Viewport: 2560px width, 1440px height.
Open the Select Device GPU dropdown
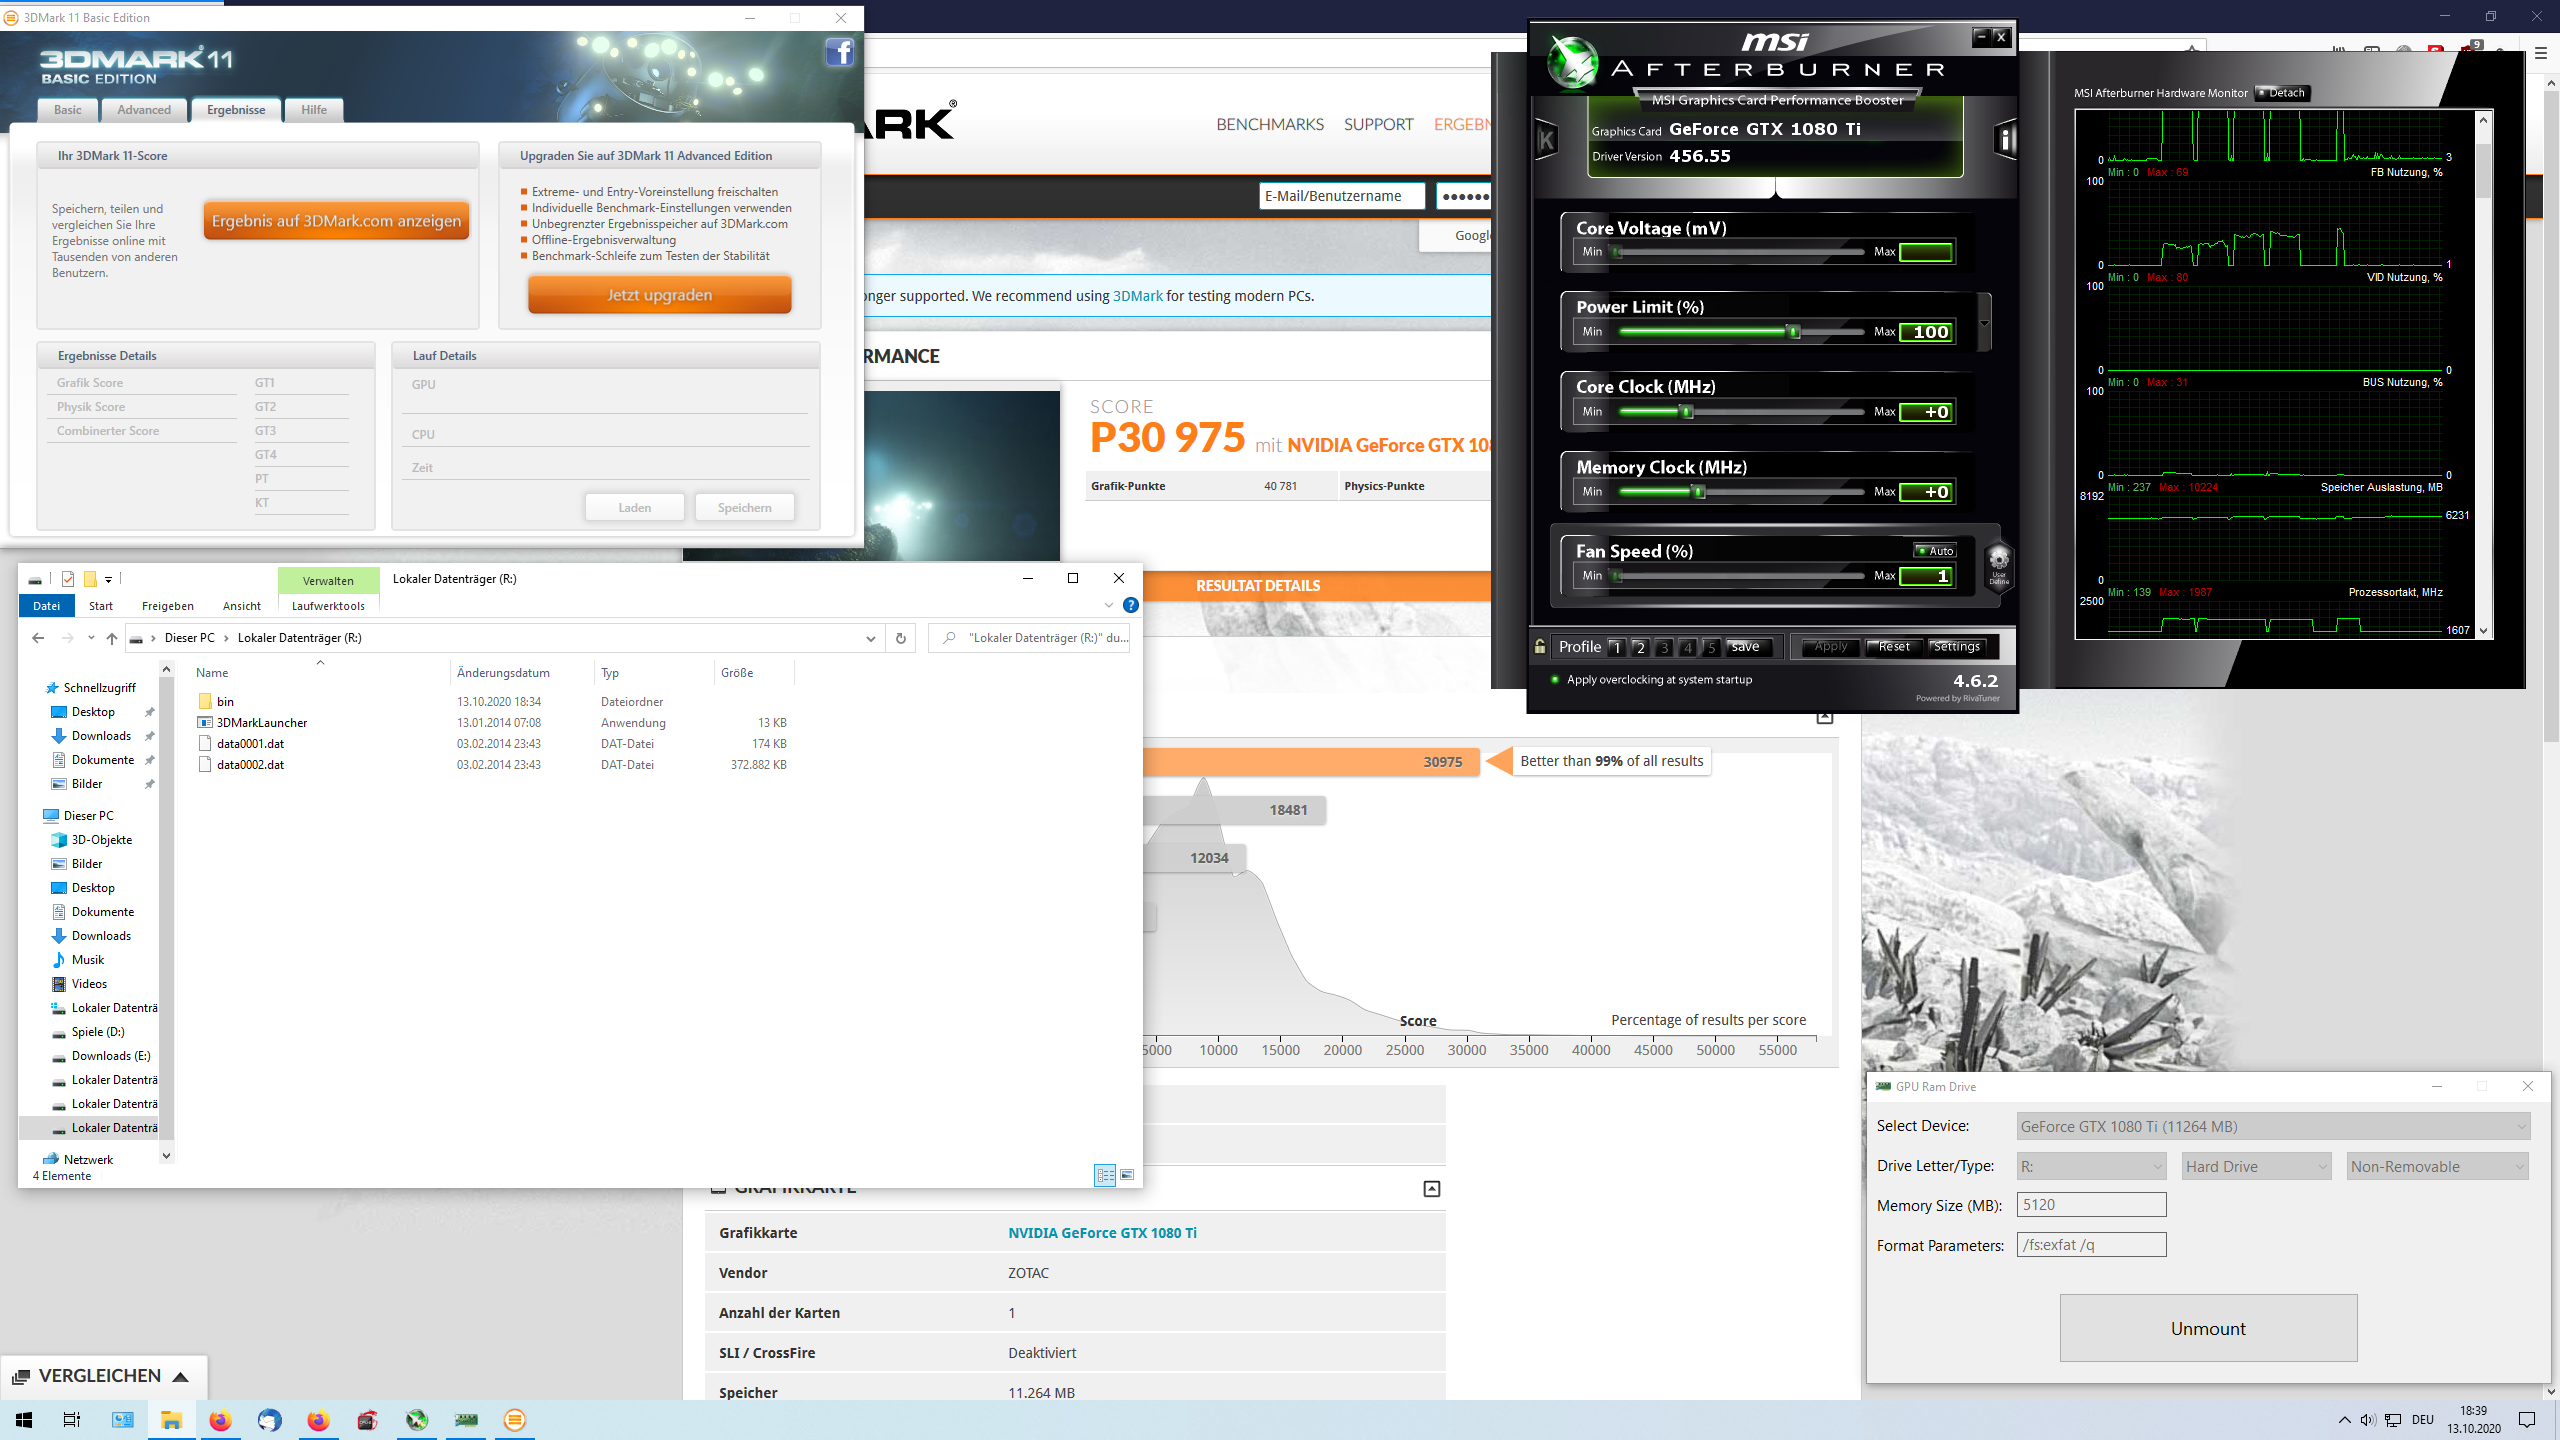click(2272, 1127)
